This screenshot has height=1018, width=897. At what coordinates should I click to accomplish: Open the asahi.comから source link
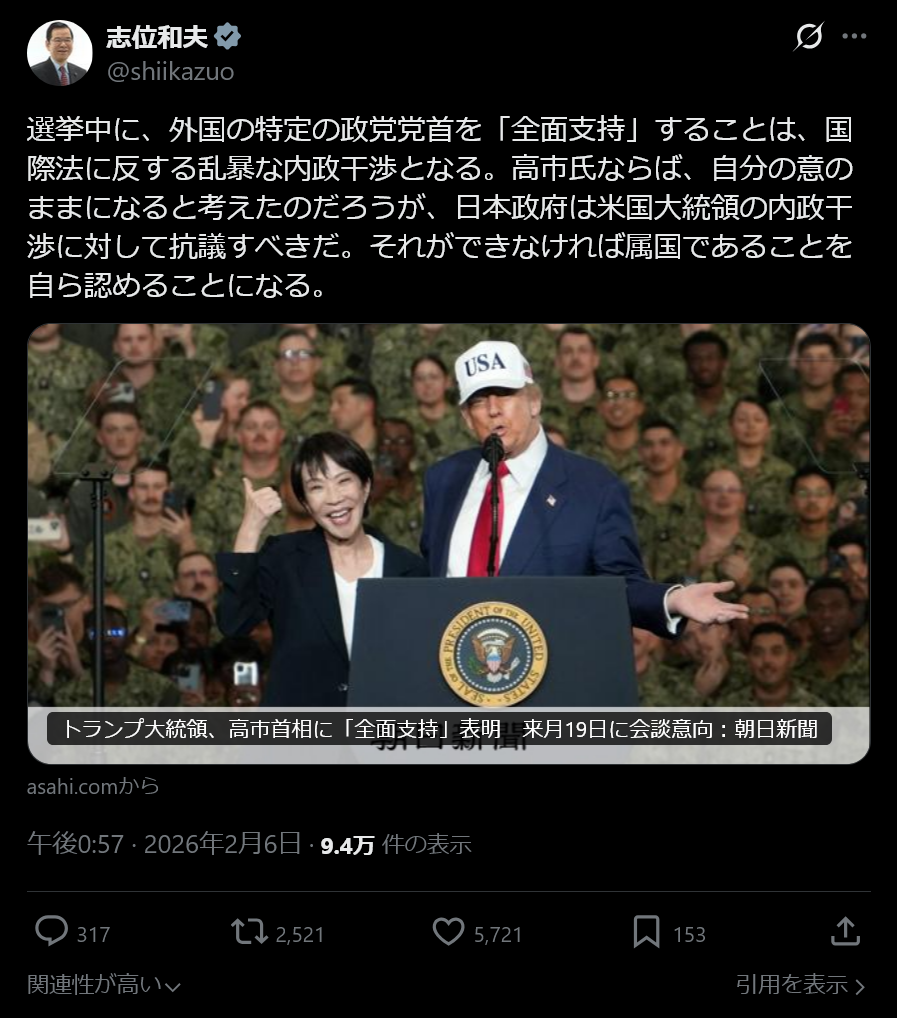(x=93, y=786)
